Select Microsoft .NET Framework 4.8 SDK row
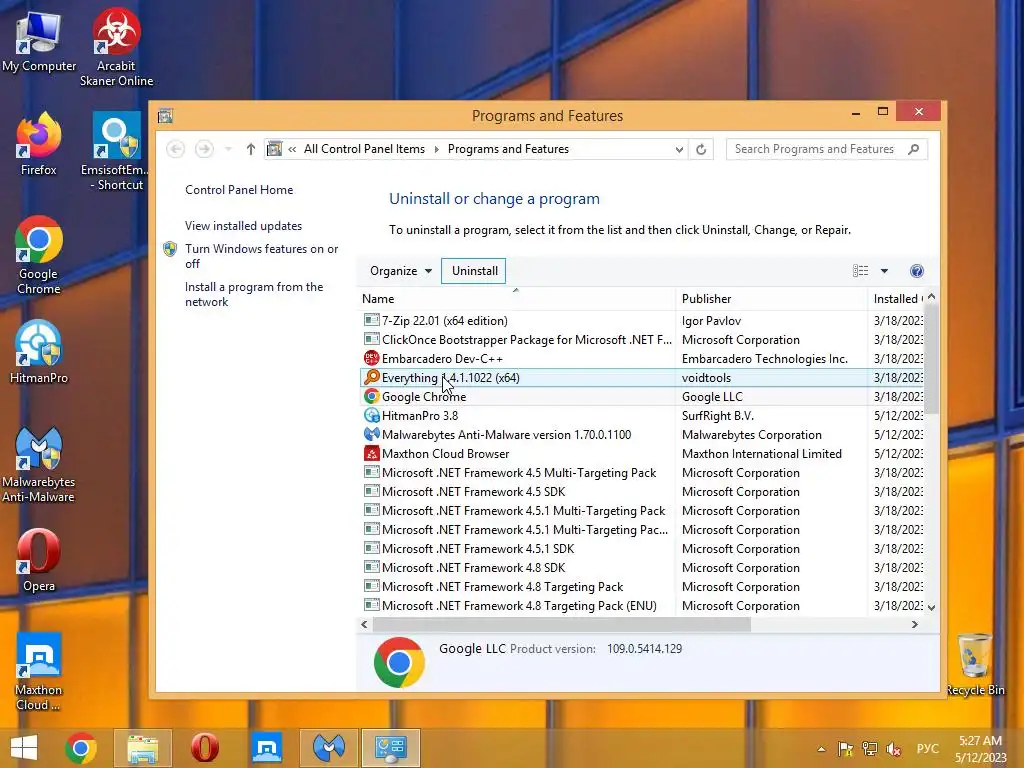 (x=641, y=568)
